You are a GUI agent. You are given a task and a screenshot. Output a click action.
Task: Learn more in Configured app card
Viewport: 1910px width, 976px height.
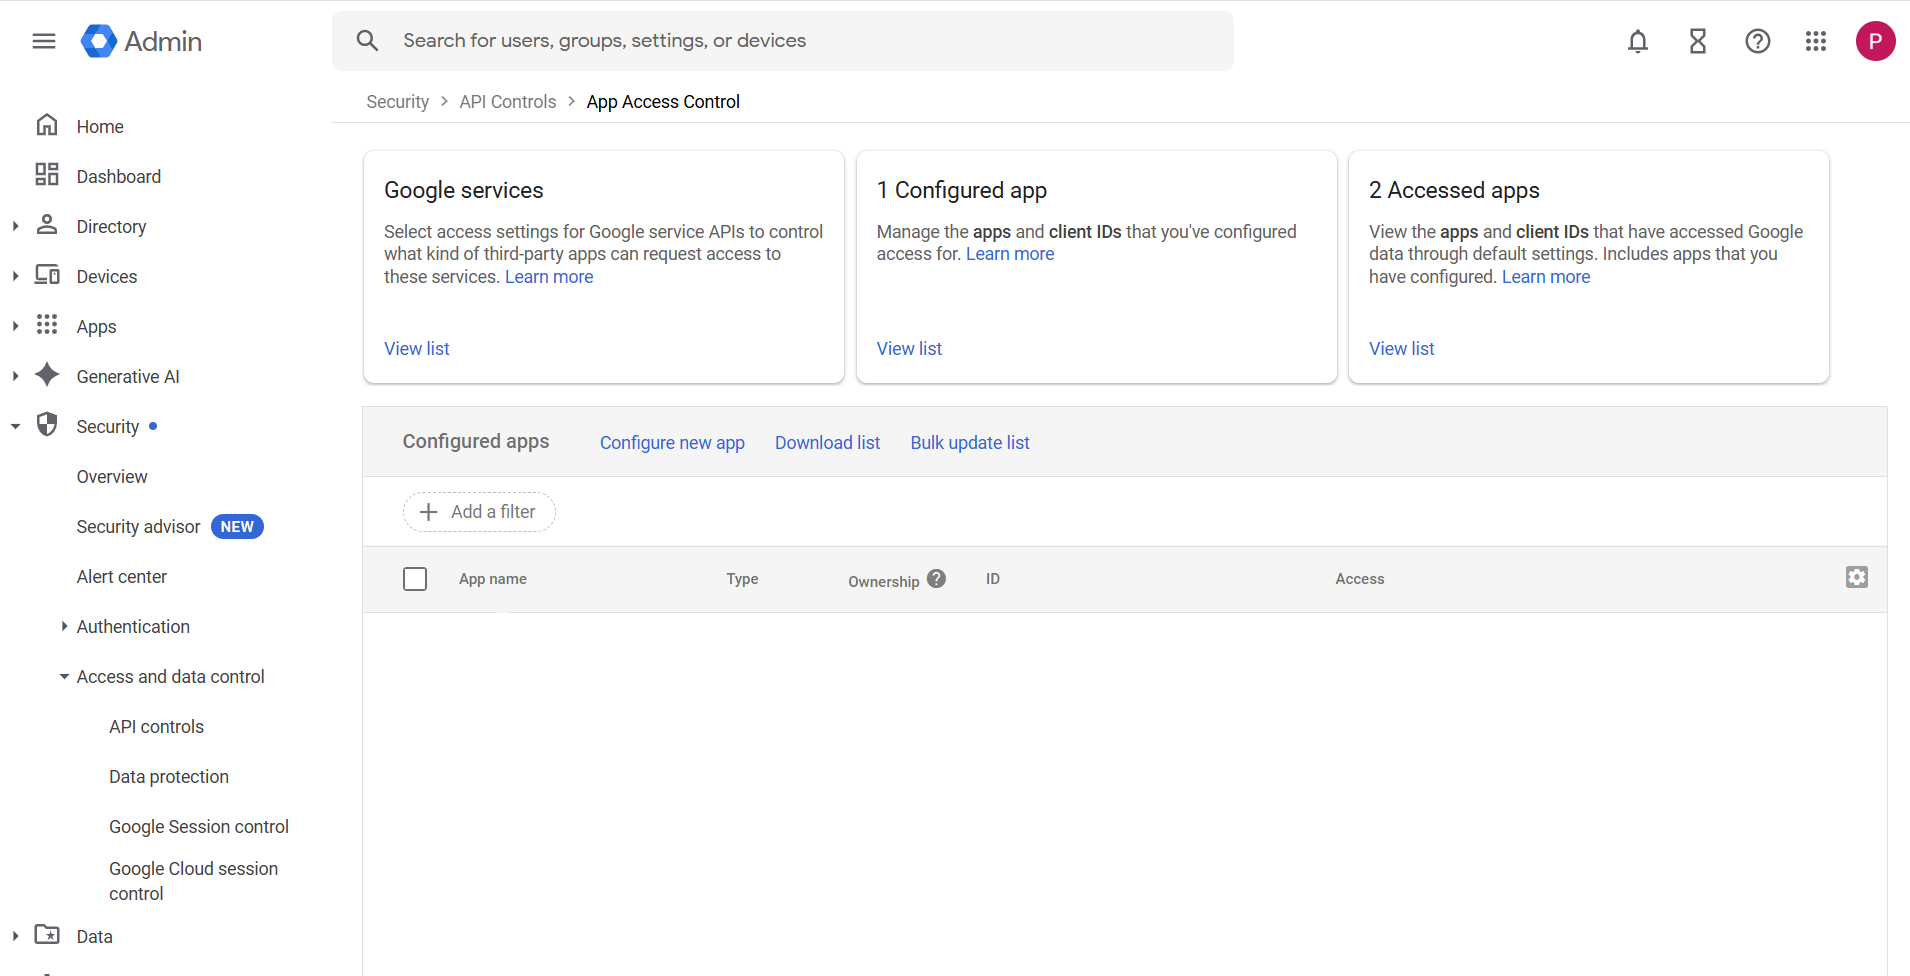[1010, 254]
